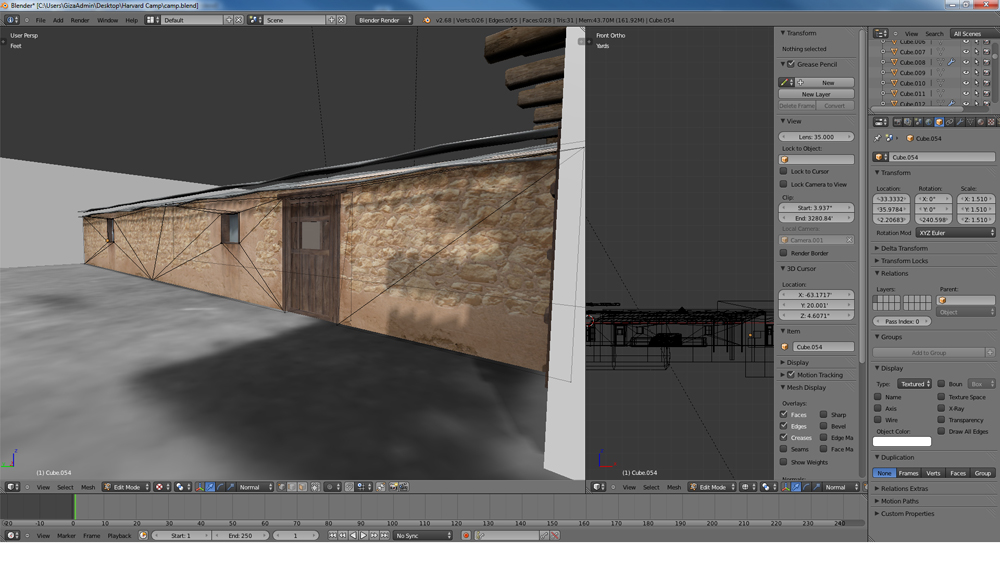Open the Material properties tab icon
The image size is (1000, 565).
click(x=981, y=122)
